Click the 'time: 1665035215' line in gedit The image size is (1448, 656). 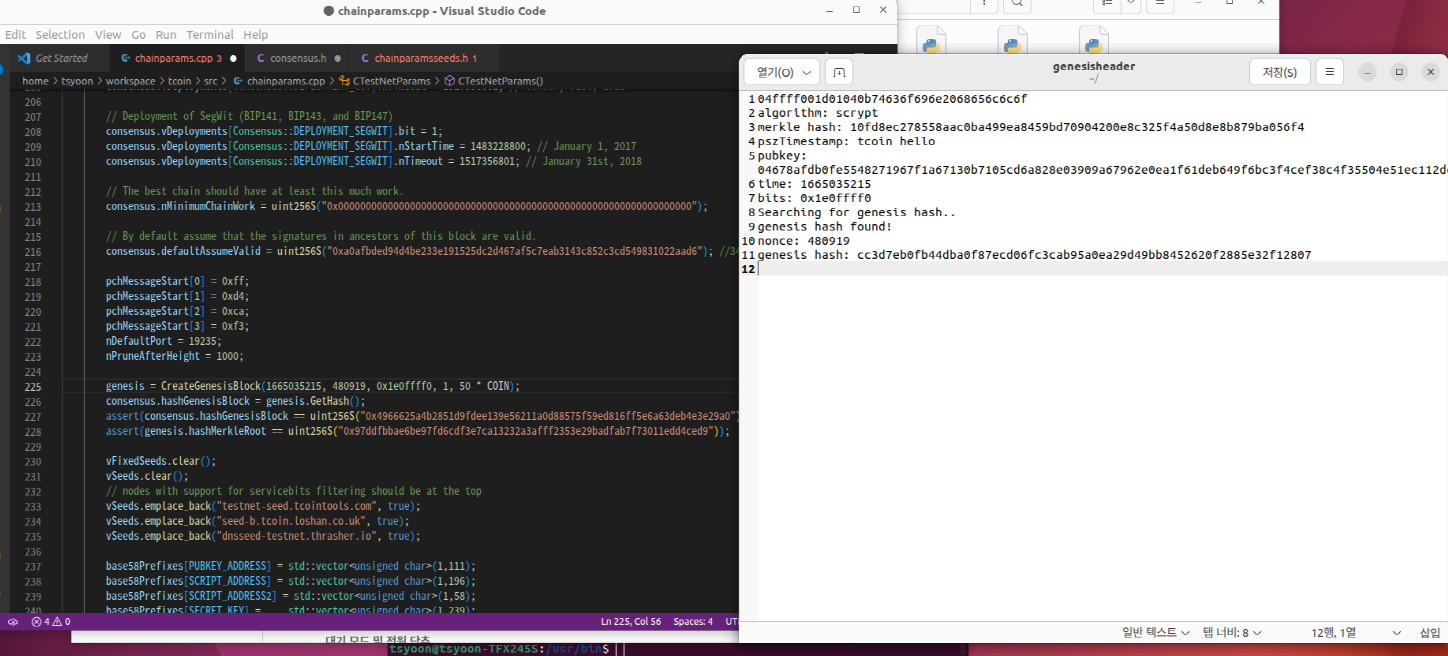[x=814, y=184]
